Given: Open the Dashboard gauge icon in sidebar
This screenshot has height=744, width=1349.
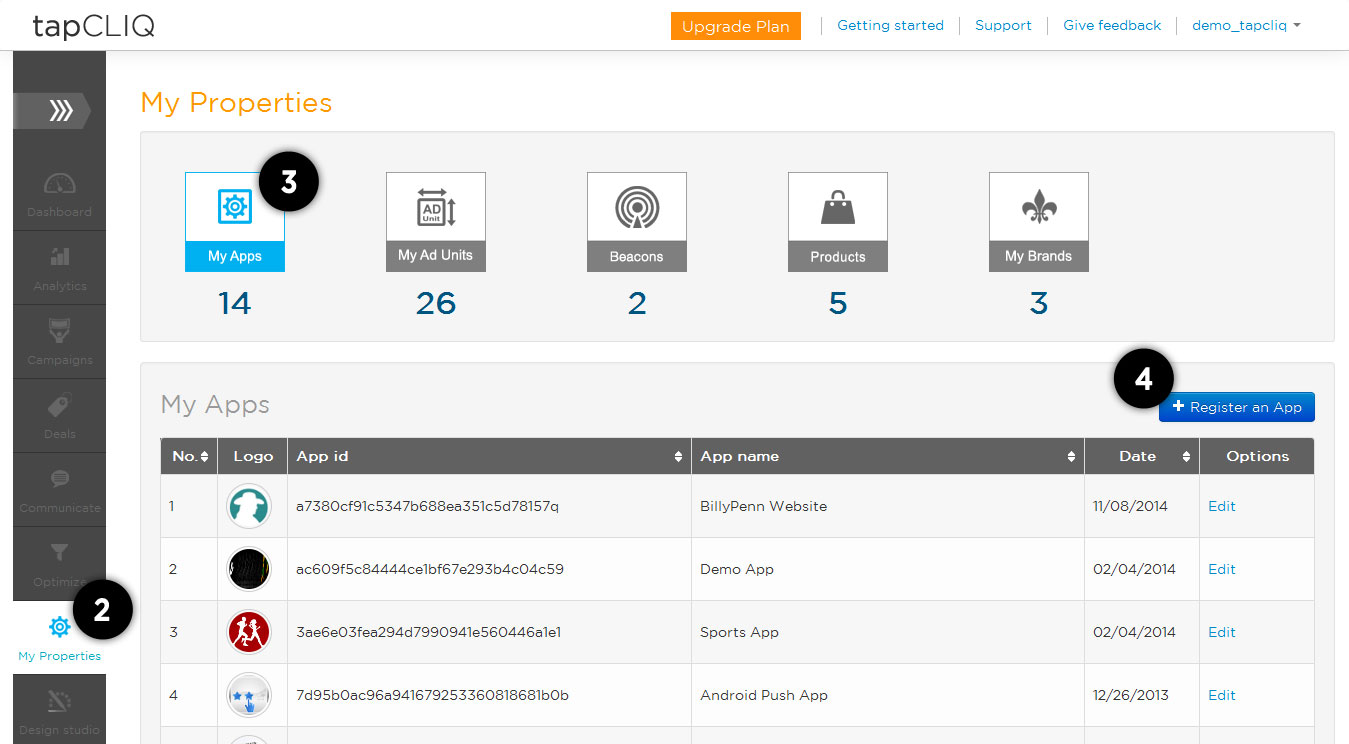Looking at the screenshot, I should 60,184.
